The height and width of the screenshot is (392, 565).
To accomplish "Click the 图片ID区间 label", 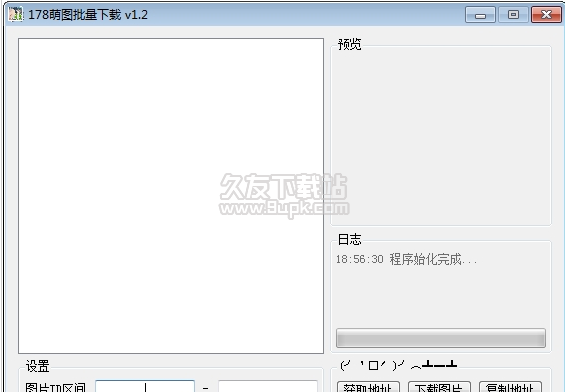I will [x=55, y=387].
